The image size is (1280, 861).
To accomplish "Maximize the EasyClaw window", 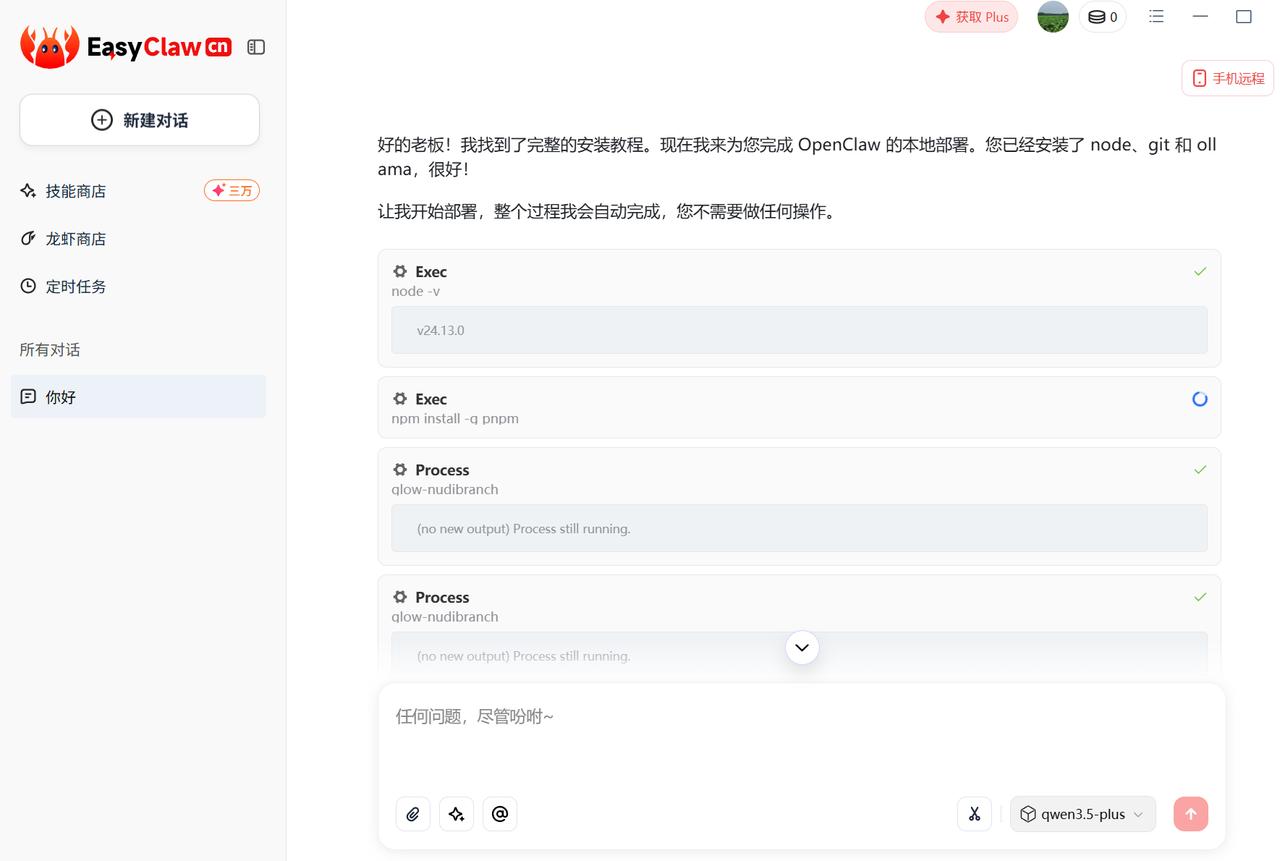I will coord(1244,16).
